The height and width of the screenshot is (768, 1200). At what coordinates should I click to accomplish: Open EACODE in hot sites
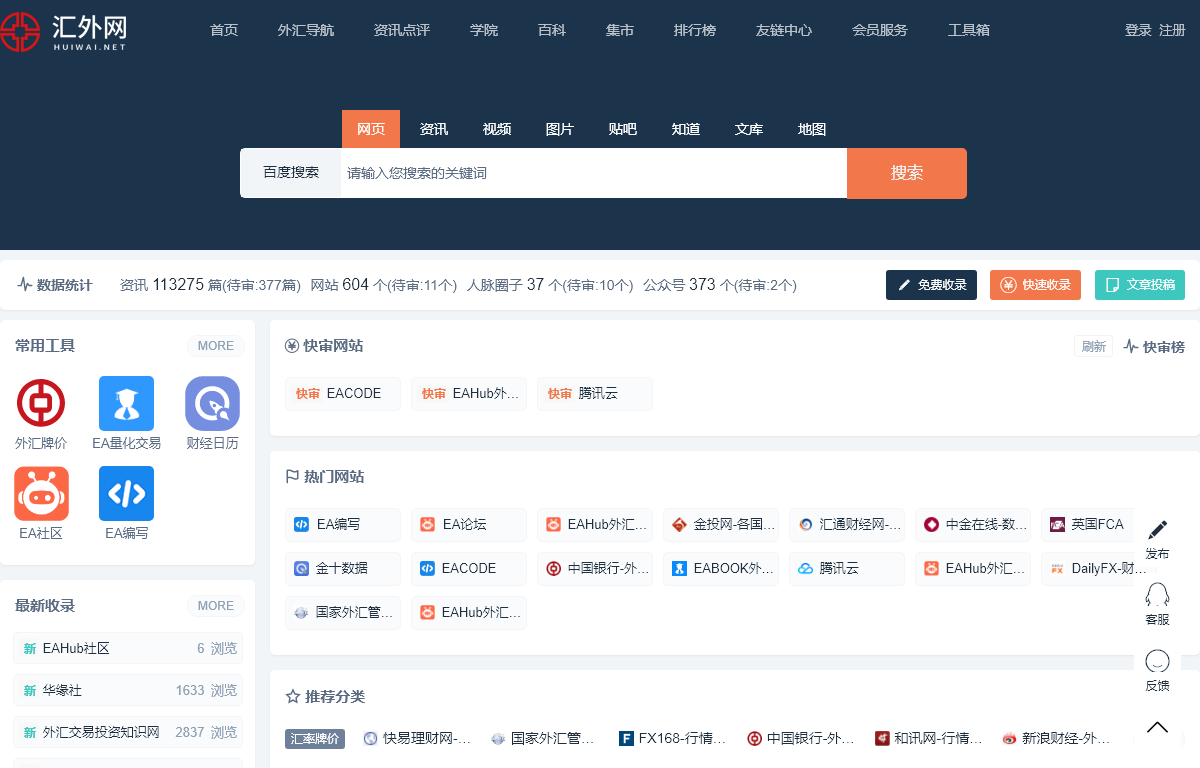pos(469,568)
